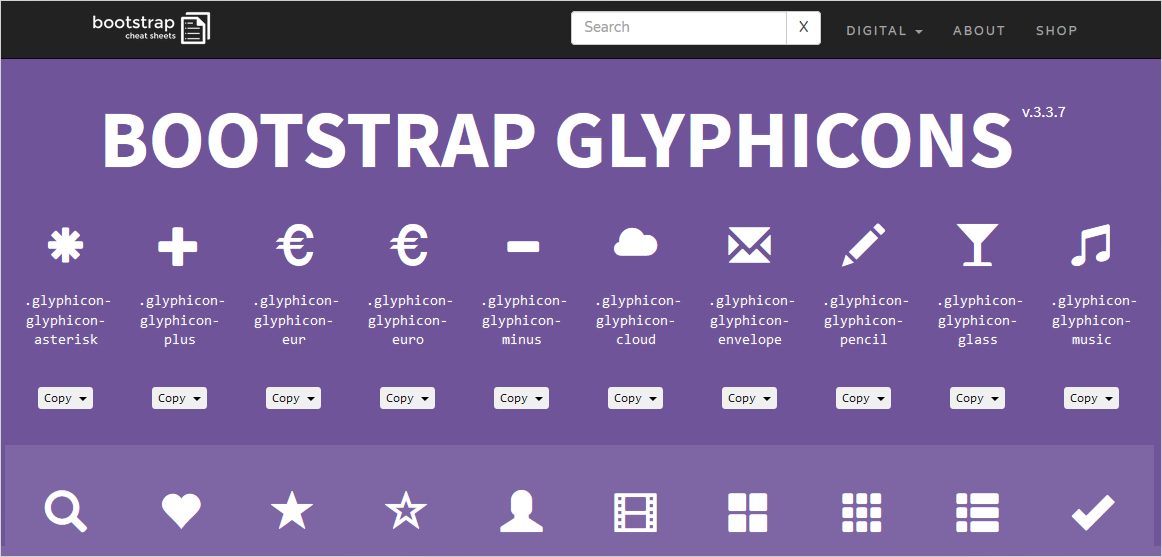Expand Copy dropdown under glyphicon-cloud

tap(635, 398)
